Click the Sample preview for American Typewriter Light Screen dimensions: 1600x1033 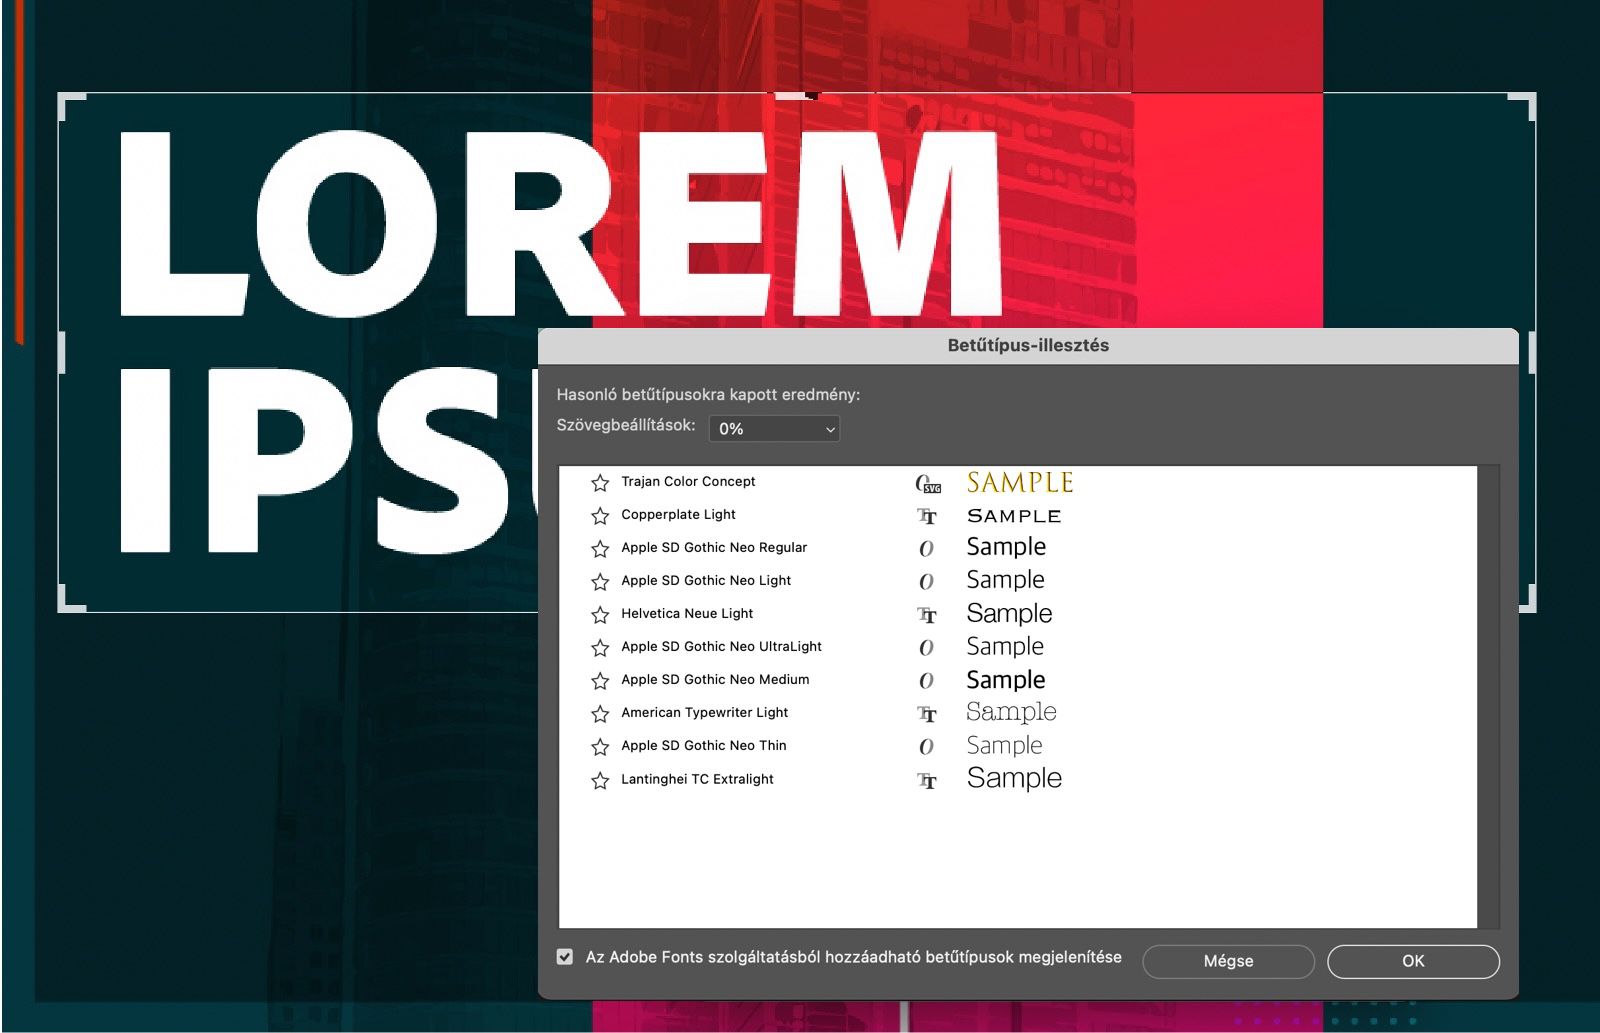tap(1011, 713)
